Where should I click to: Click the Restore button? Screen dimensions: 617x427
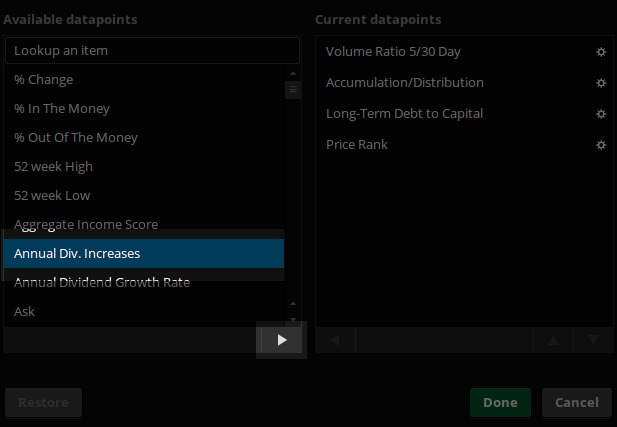pos(43,403)
